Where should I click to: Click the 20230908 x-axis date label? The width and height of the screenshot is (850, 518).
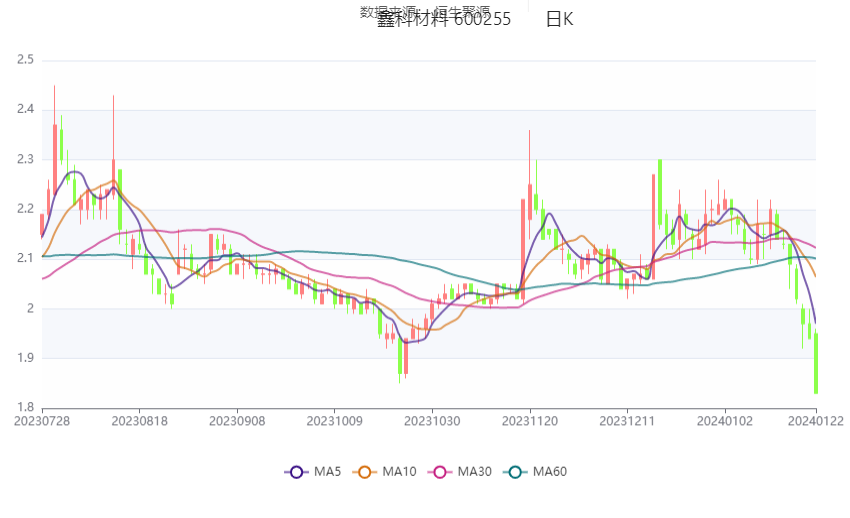click(237, 421)
